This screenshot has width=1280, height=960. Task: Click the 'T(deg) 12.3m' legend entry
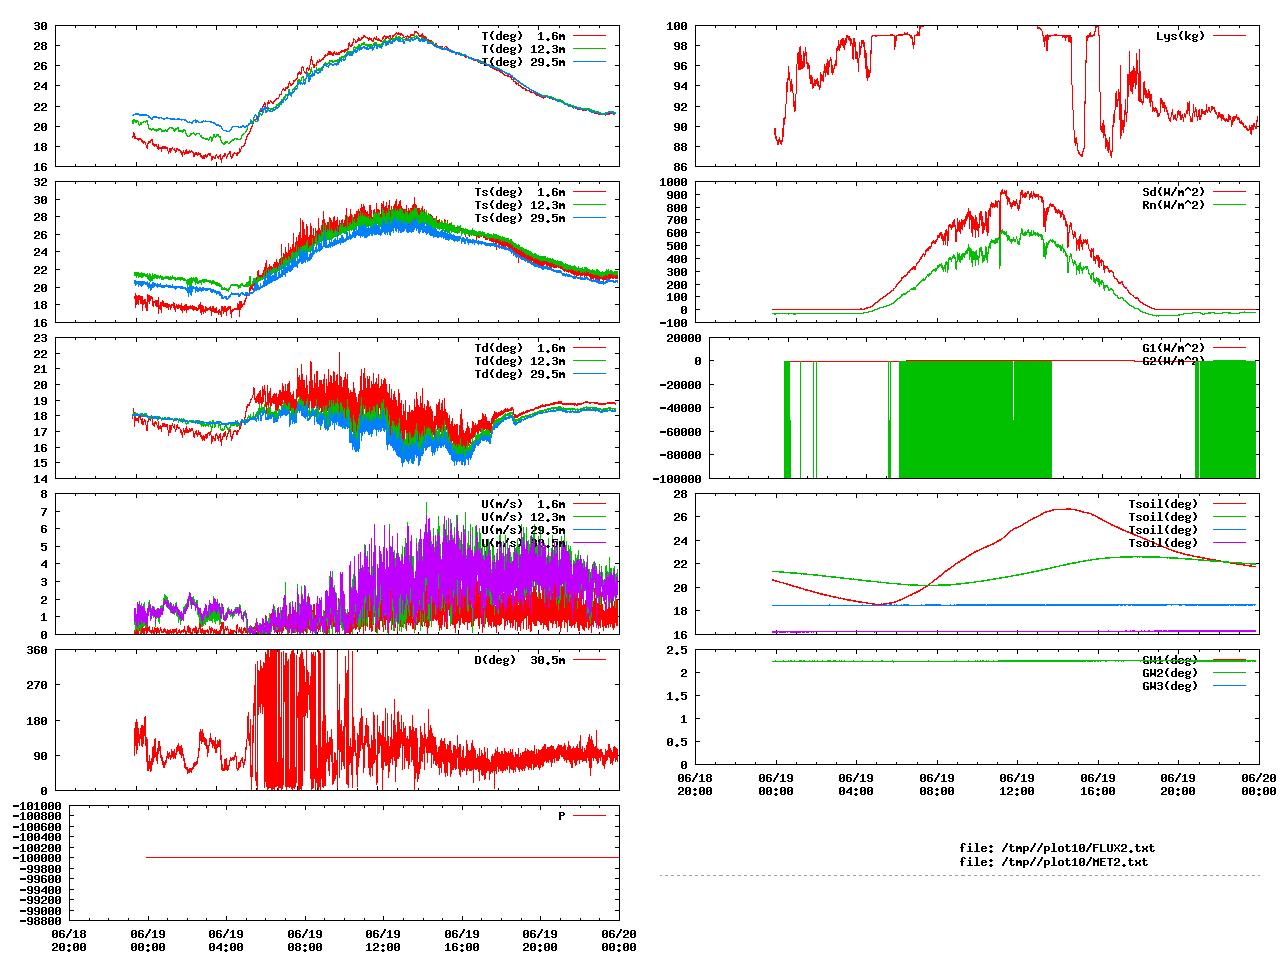point(523,49)
